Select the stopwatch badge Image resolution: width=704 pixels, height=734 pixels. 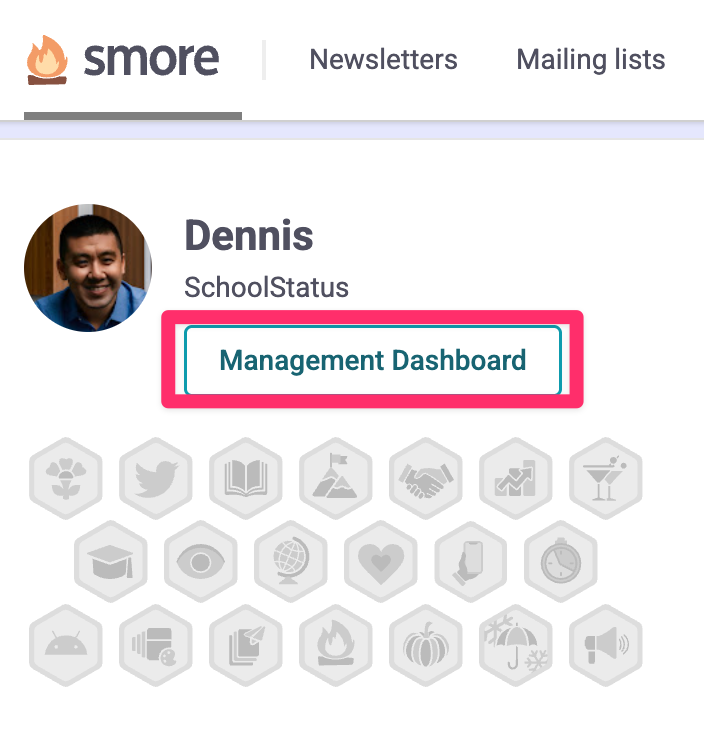pyautogui.click(x=560, y=562)
